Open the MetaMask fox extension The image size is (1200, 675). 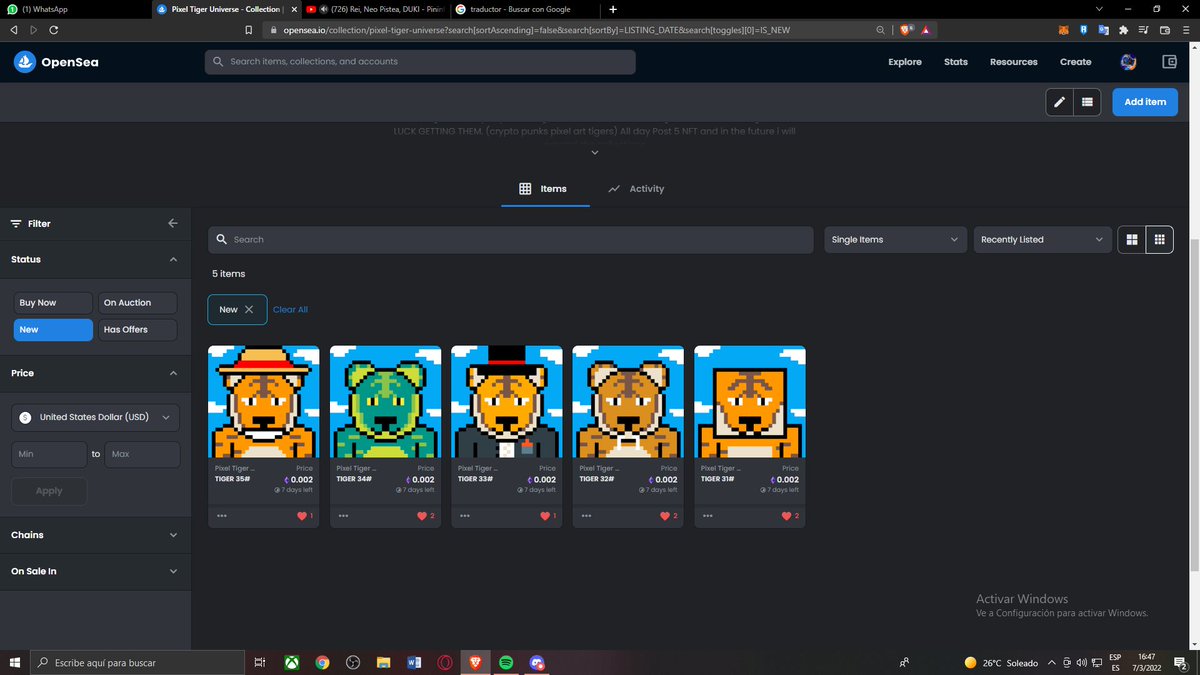(1063, 30)
